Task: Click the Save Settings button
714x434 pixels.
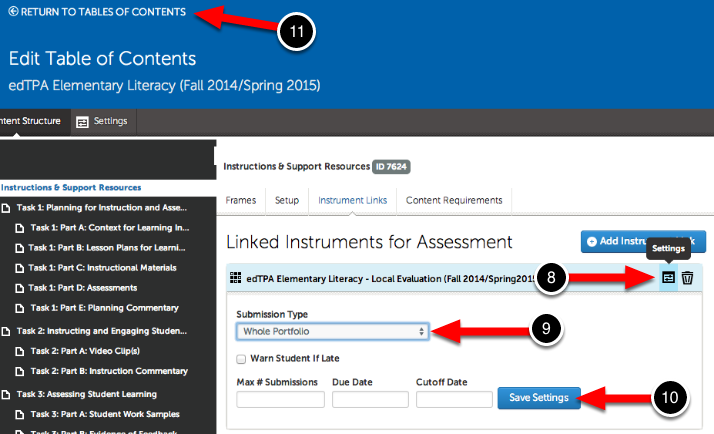Action: coord(539,398)
